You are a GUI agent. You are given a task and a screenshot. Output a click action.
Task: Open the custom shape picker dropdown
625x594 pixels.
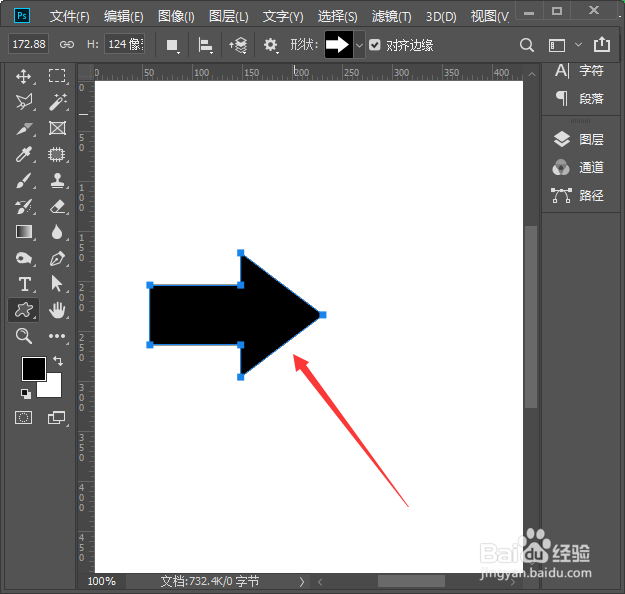pyautogui.click(x=359, y=45)
